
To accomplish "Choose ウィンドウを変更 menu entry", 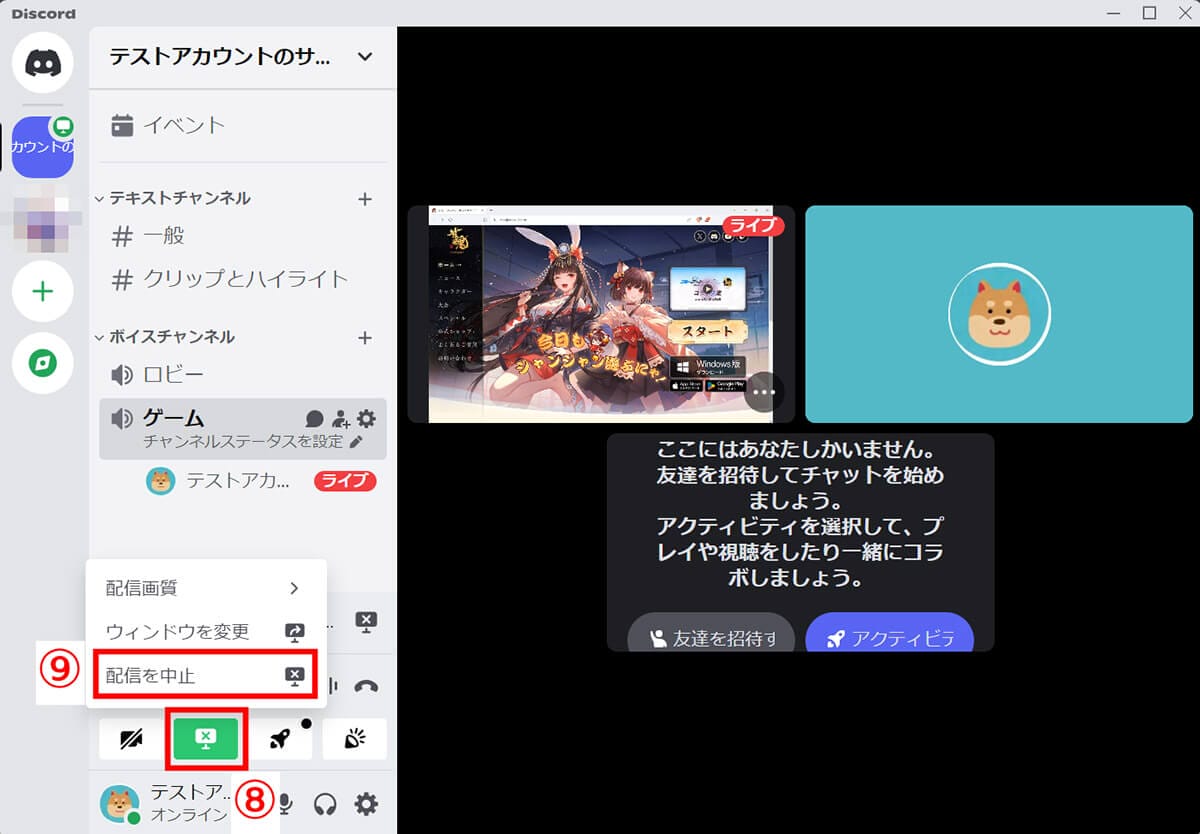I will tap(205, 632).
